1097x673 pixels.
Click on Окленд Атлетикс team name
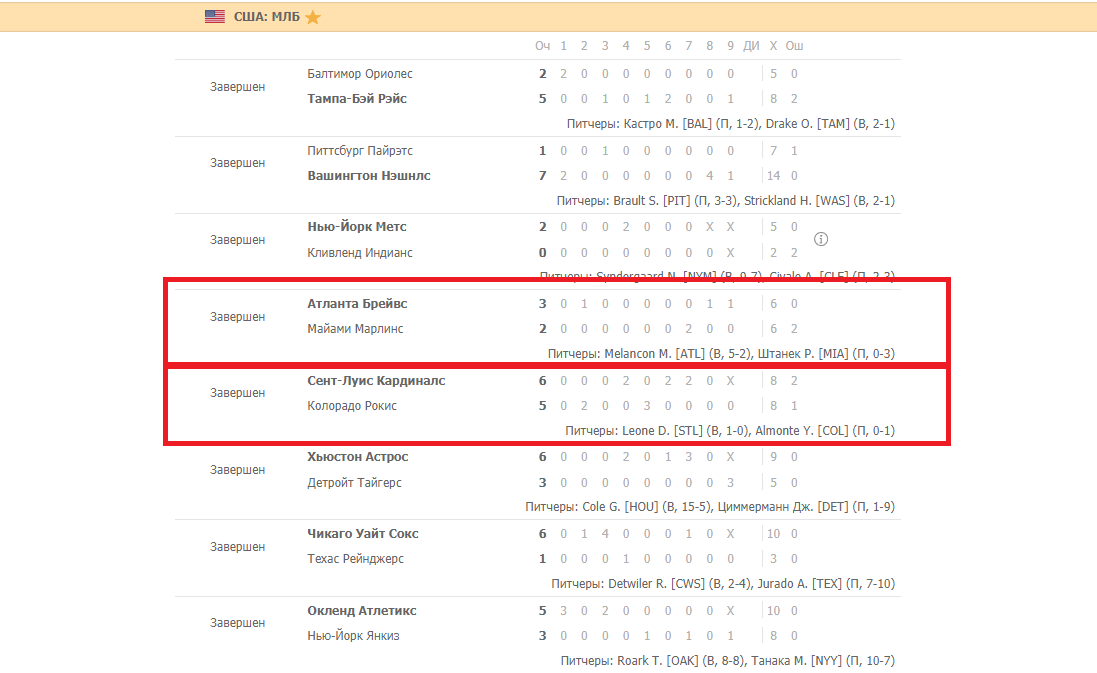pyautogui.click(x=362, y=611)
